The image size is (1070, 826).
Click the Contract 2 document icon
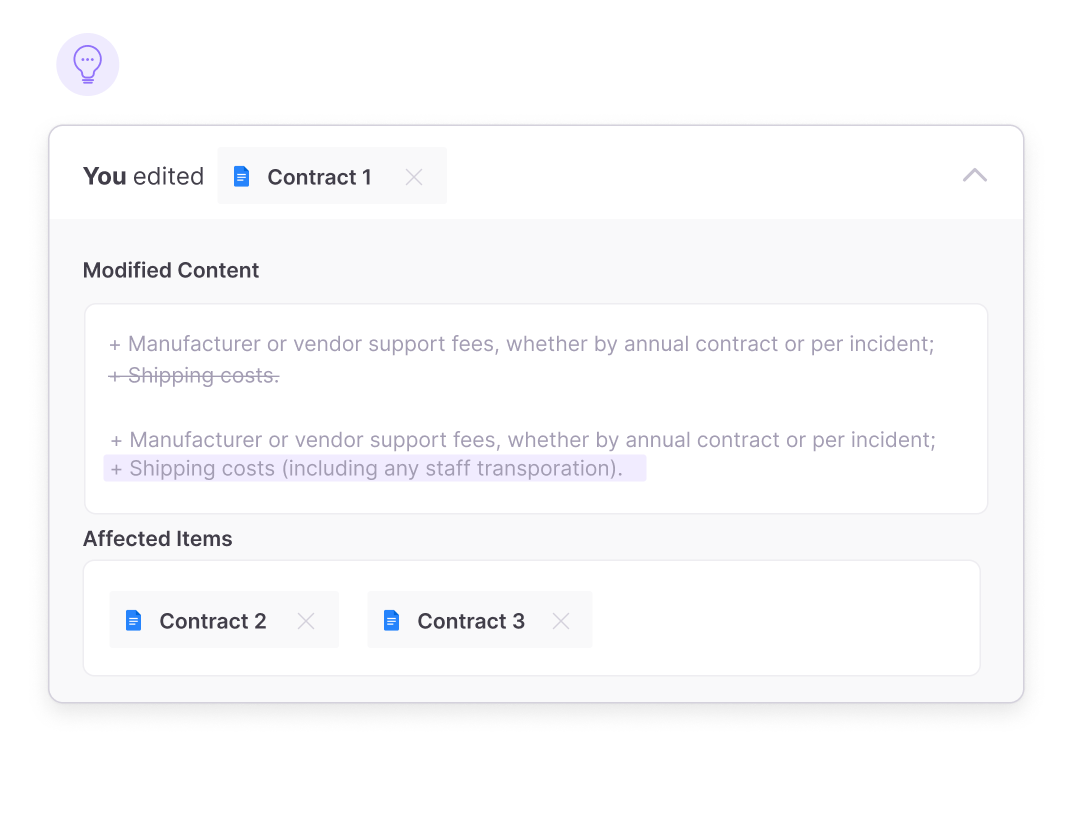[133, 621]
